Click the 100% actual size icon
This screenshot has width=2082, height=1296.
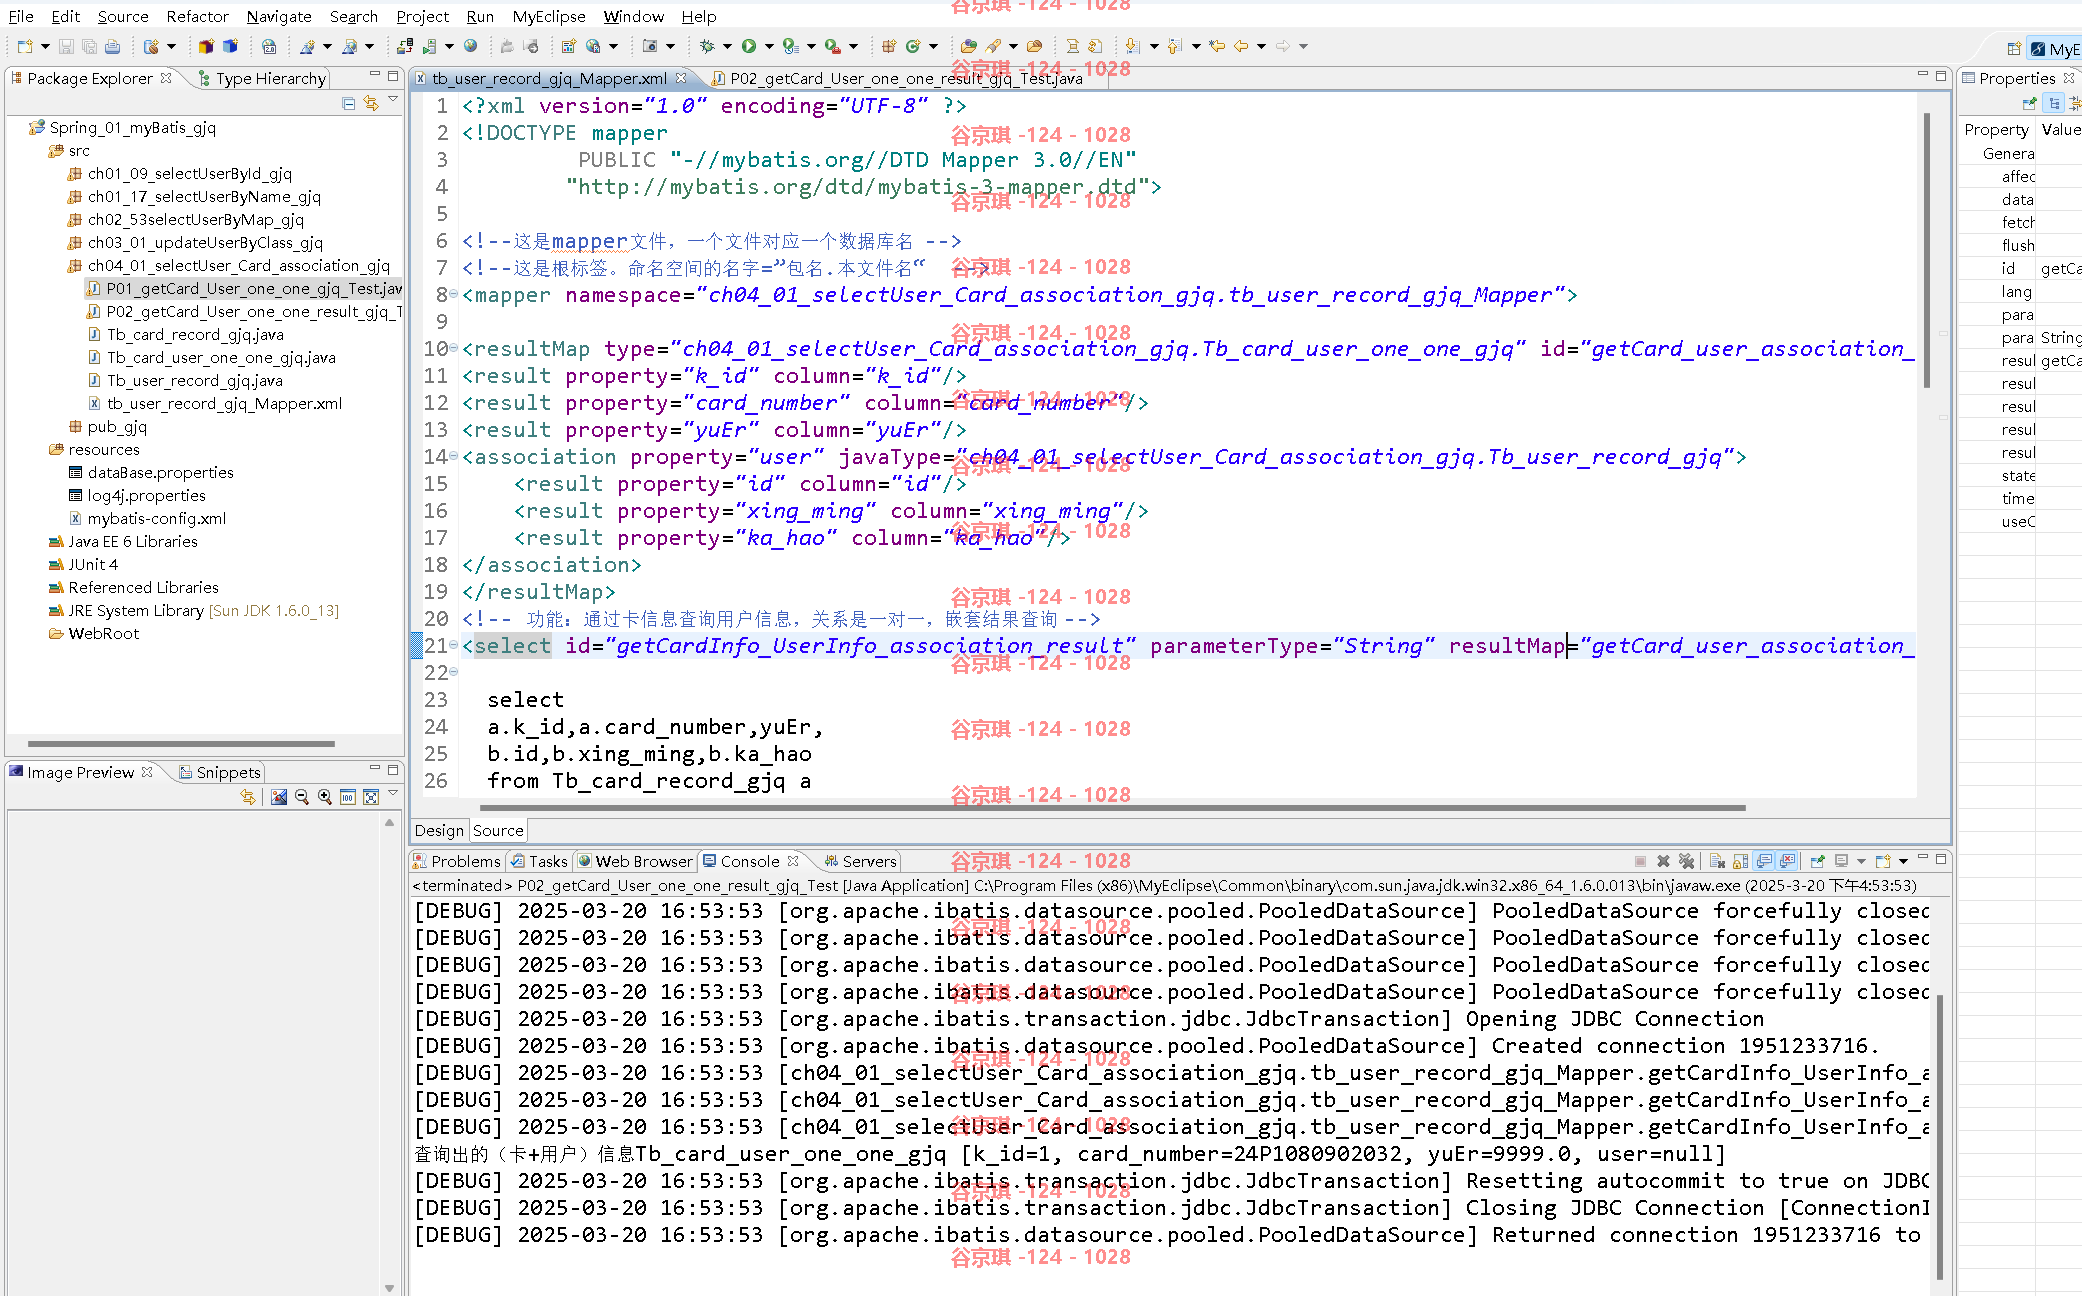click(x=348, y=797)
